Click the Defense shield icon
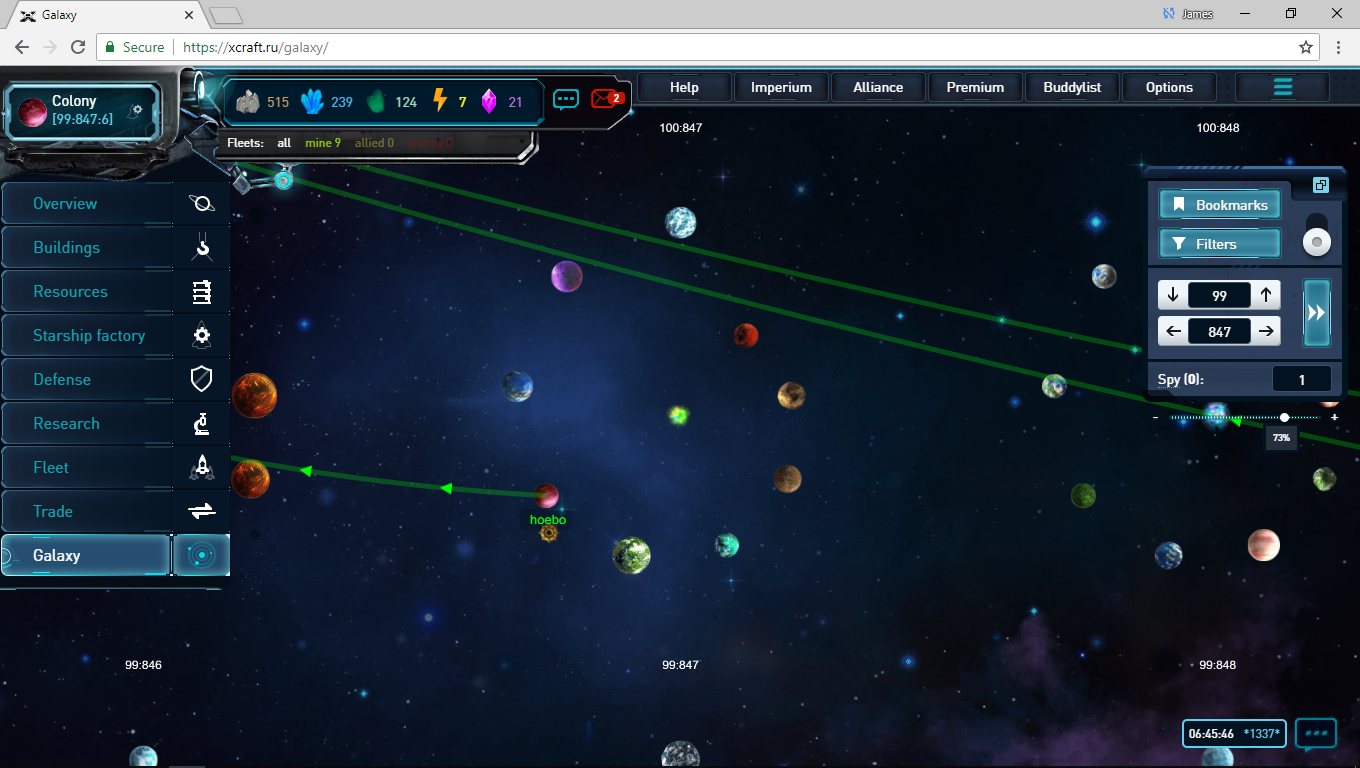The width and height of the screenshot is (1360, 768). click(x=202, y=379)
